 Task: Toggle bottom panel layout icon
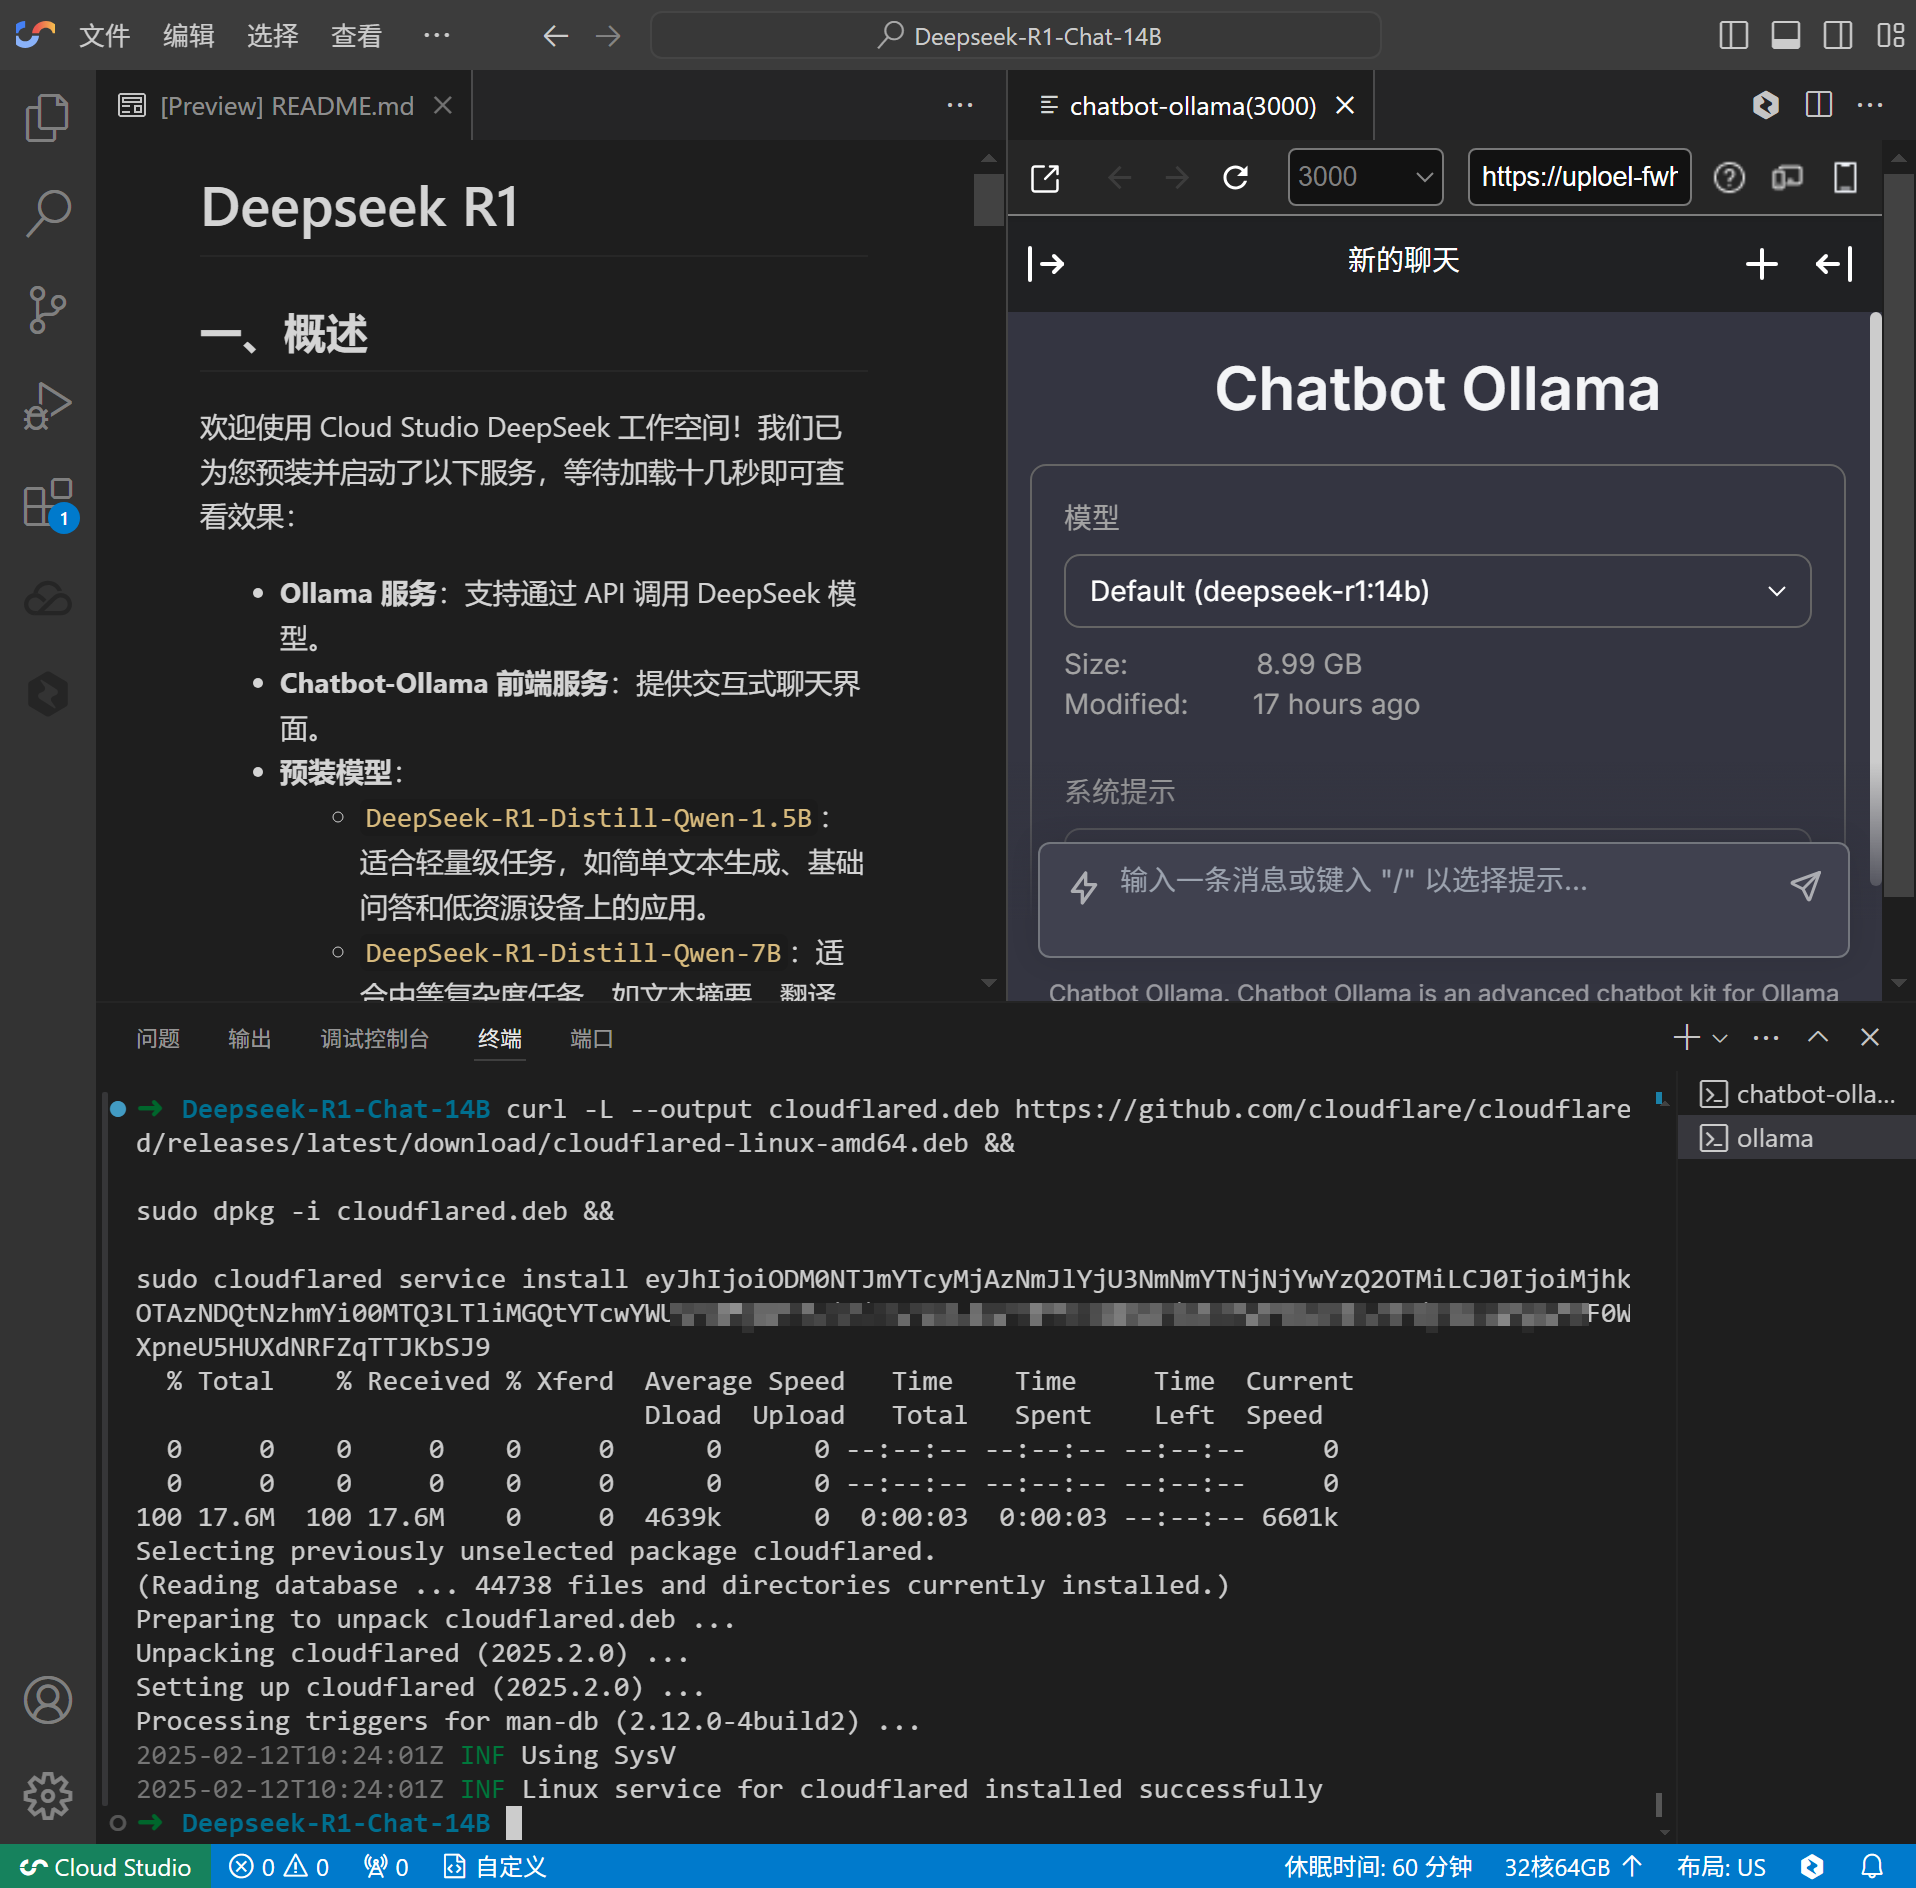[x=1785, y=36]
